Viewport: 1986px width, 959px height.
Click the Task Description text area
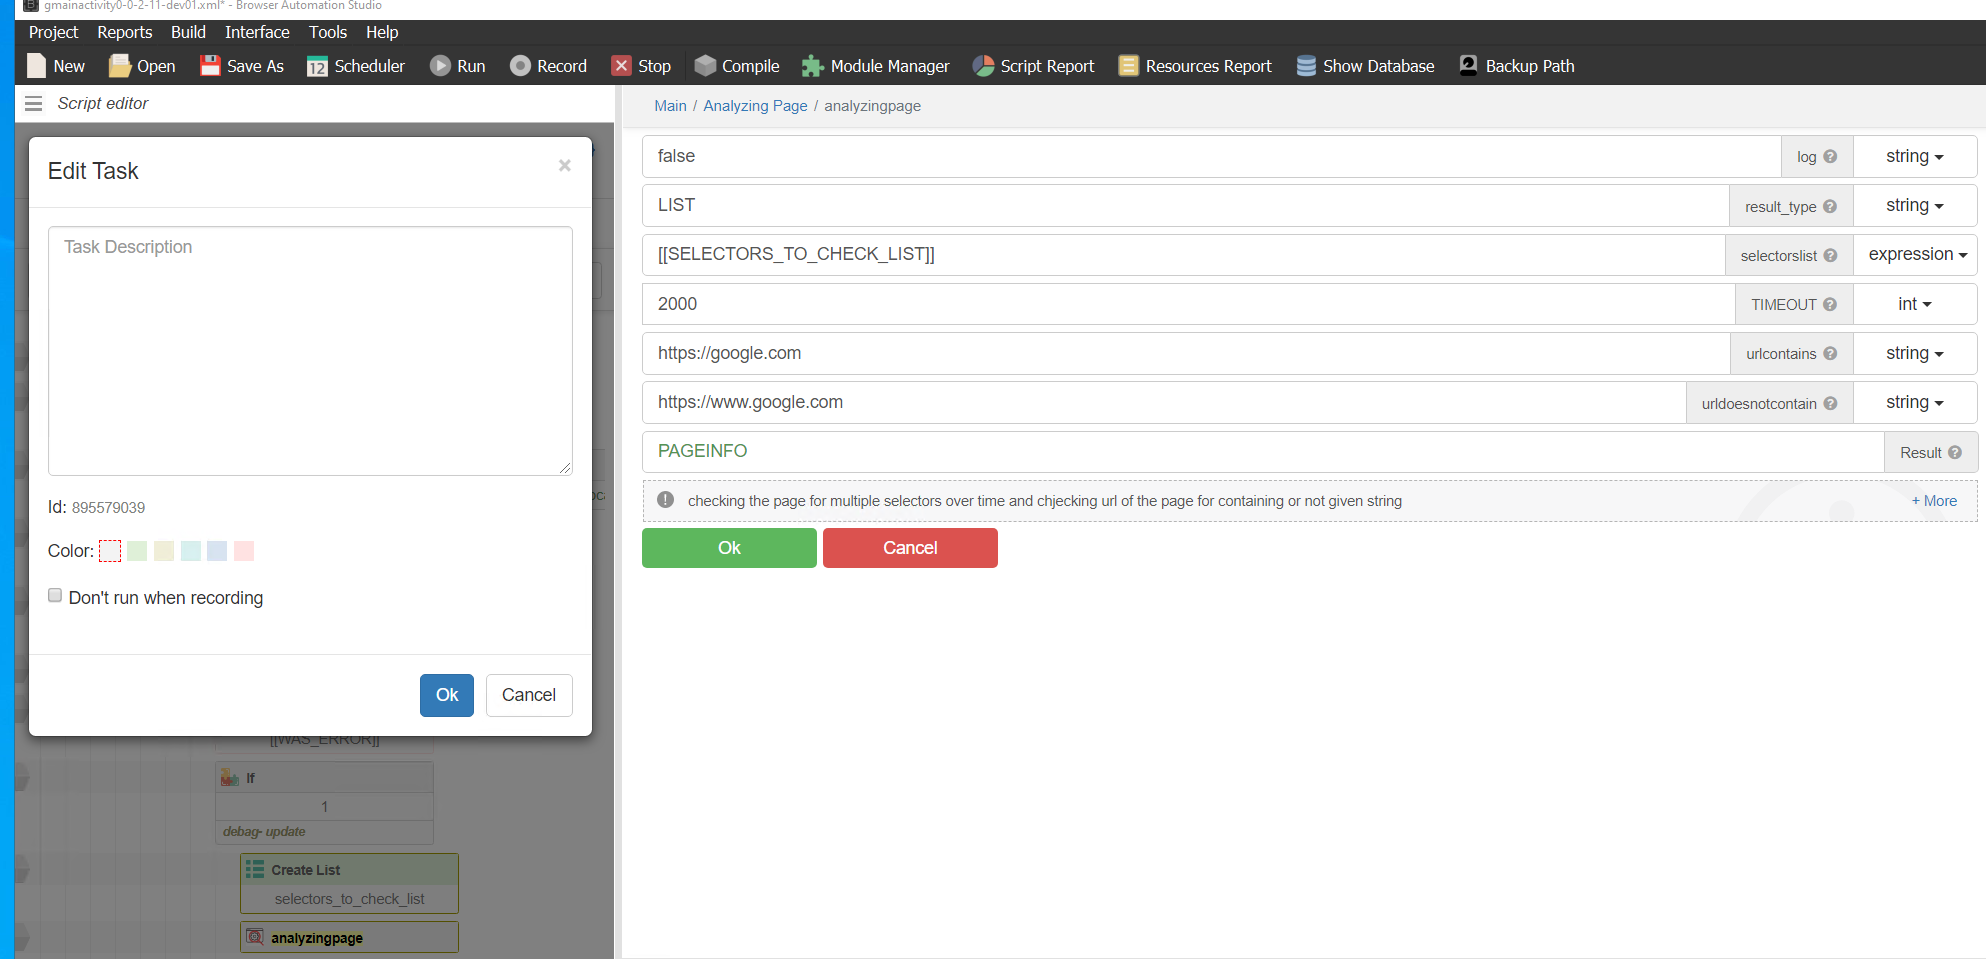point(310,350)
